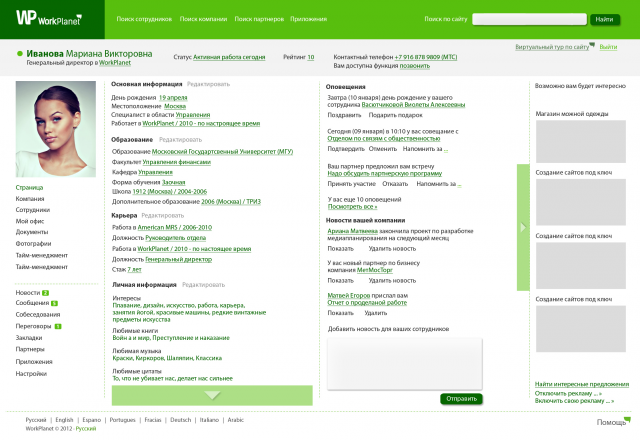Open the rating value 10
Screen dimensions: 640x440
311,57
